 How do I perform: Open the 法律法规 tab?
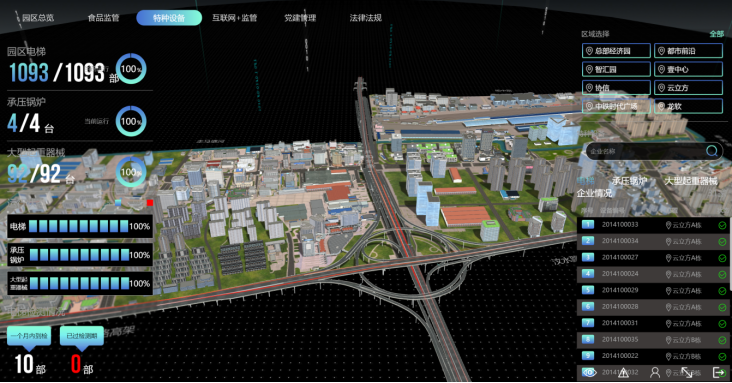point(366,18)
